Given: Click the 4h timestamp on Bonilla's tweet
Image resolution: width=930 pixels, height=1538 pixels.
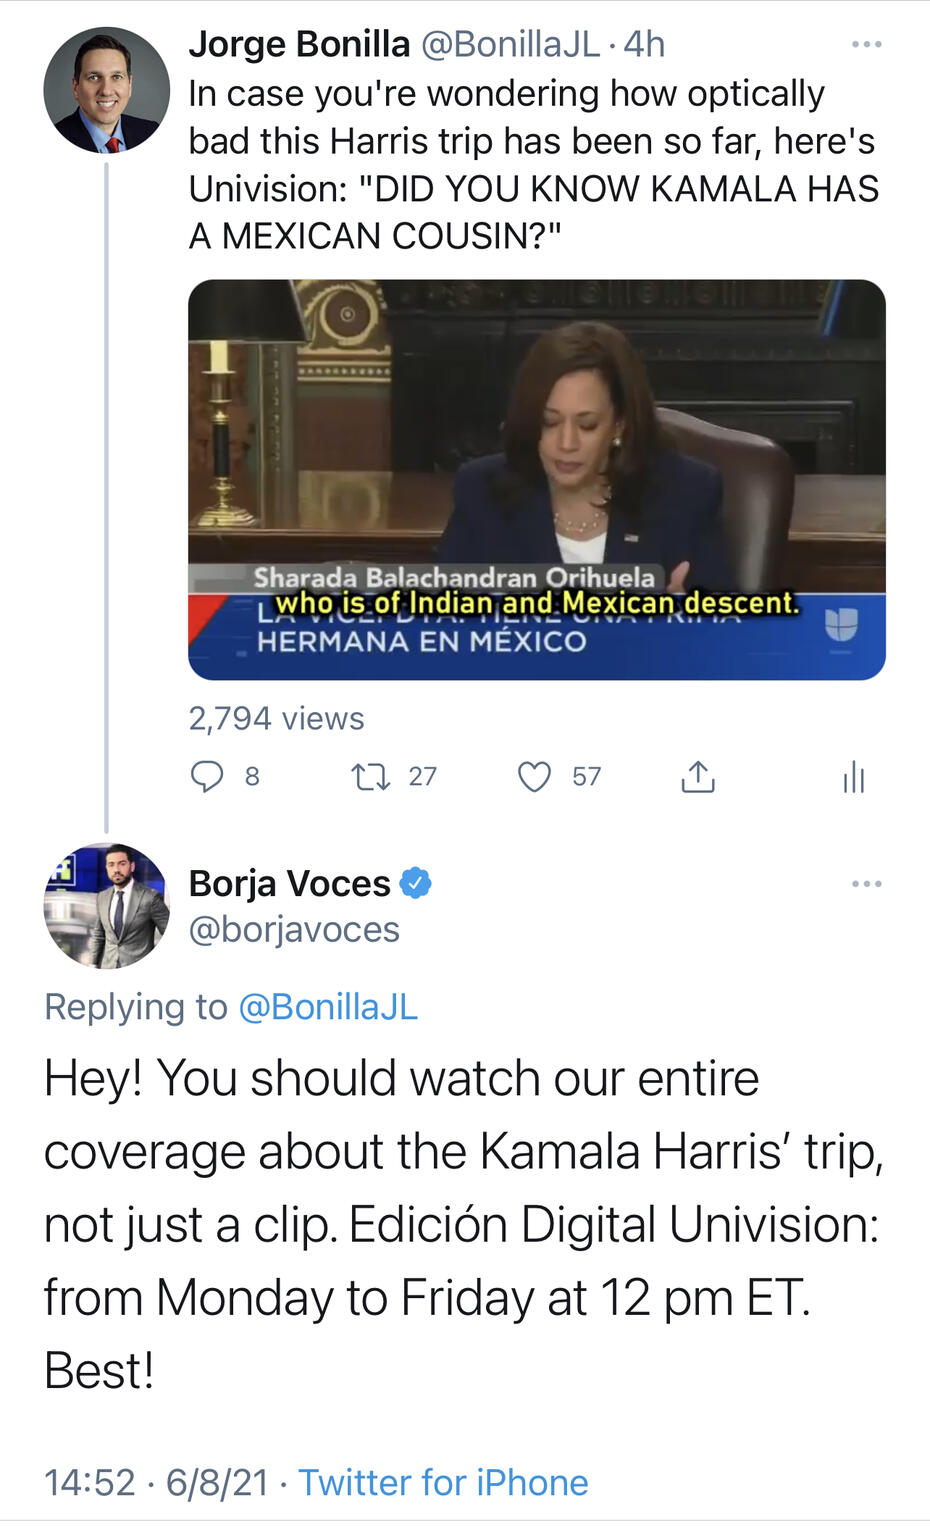Looking at the screenshot, I should click(645, 45).
